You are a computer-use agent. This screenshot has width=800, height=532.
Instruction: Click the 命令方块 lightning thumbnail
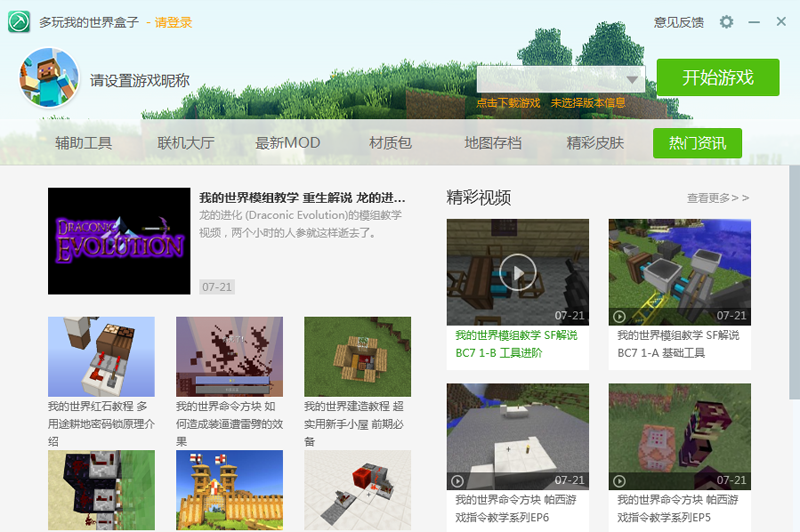229,357
